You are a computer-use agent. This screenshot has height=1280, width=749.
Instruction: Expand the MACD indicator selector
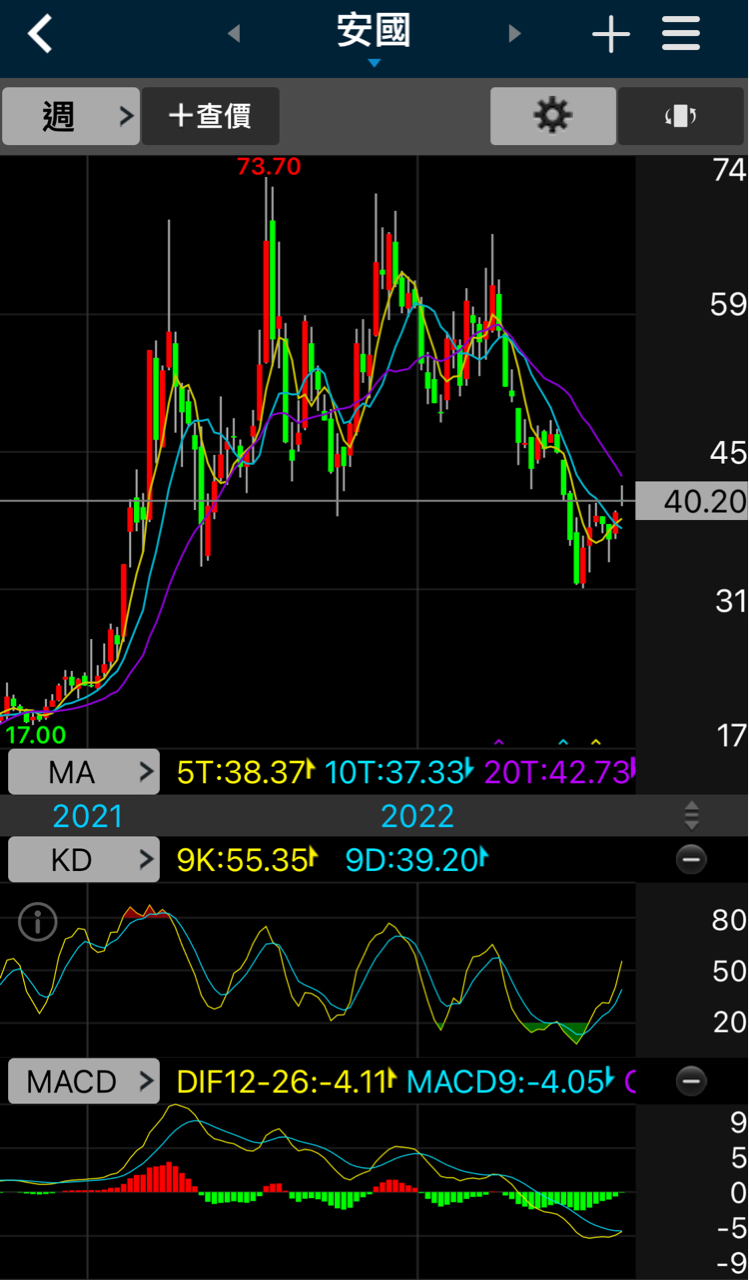click(x=84, y=1081)
